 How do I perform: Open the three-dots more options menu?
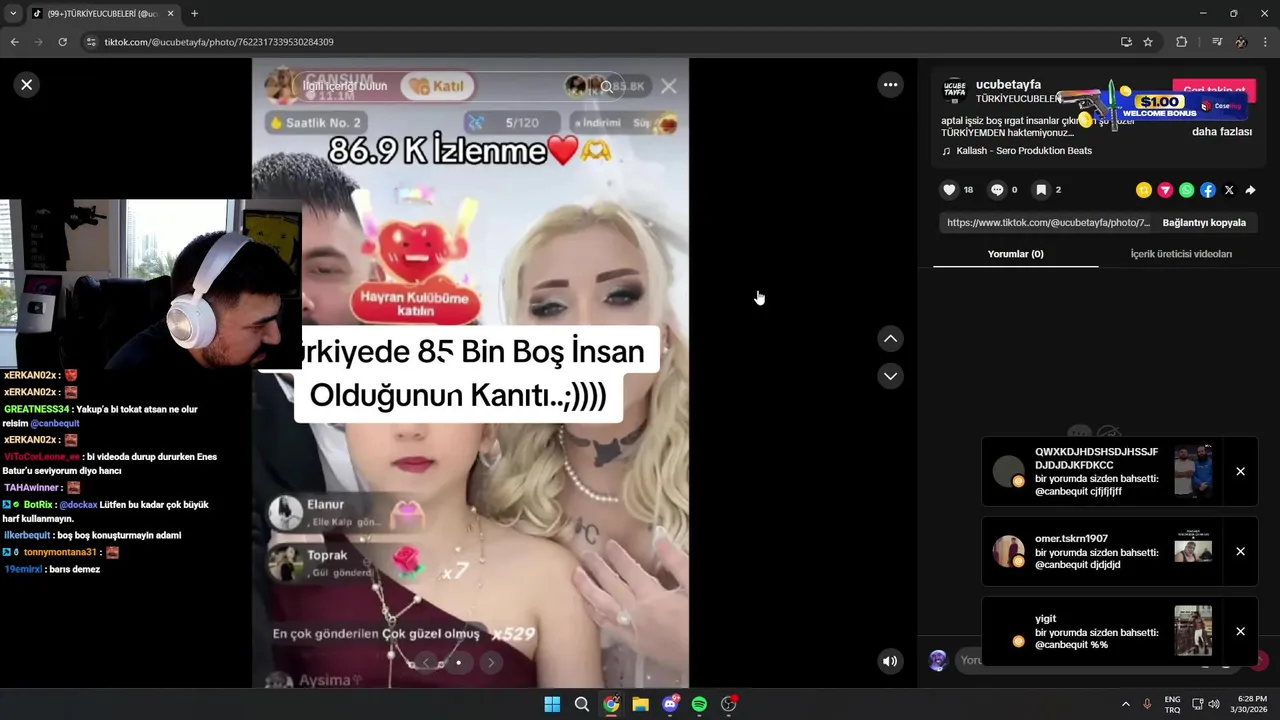point(890,85)
